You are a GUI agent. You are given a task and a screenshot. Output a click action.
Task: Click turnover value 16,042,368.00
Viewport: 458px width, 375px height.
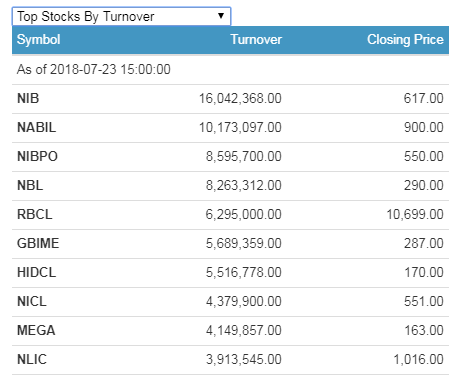(240, 98)
